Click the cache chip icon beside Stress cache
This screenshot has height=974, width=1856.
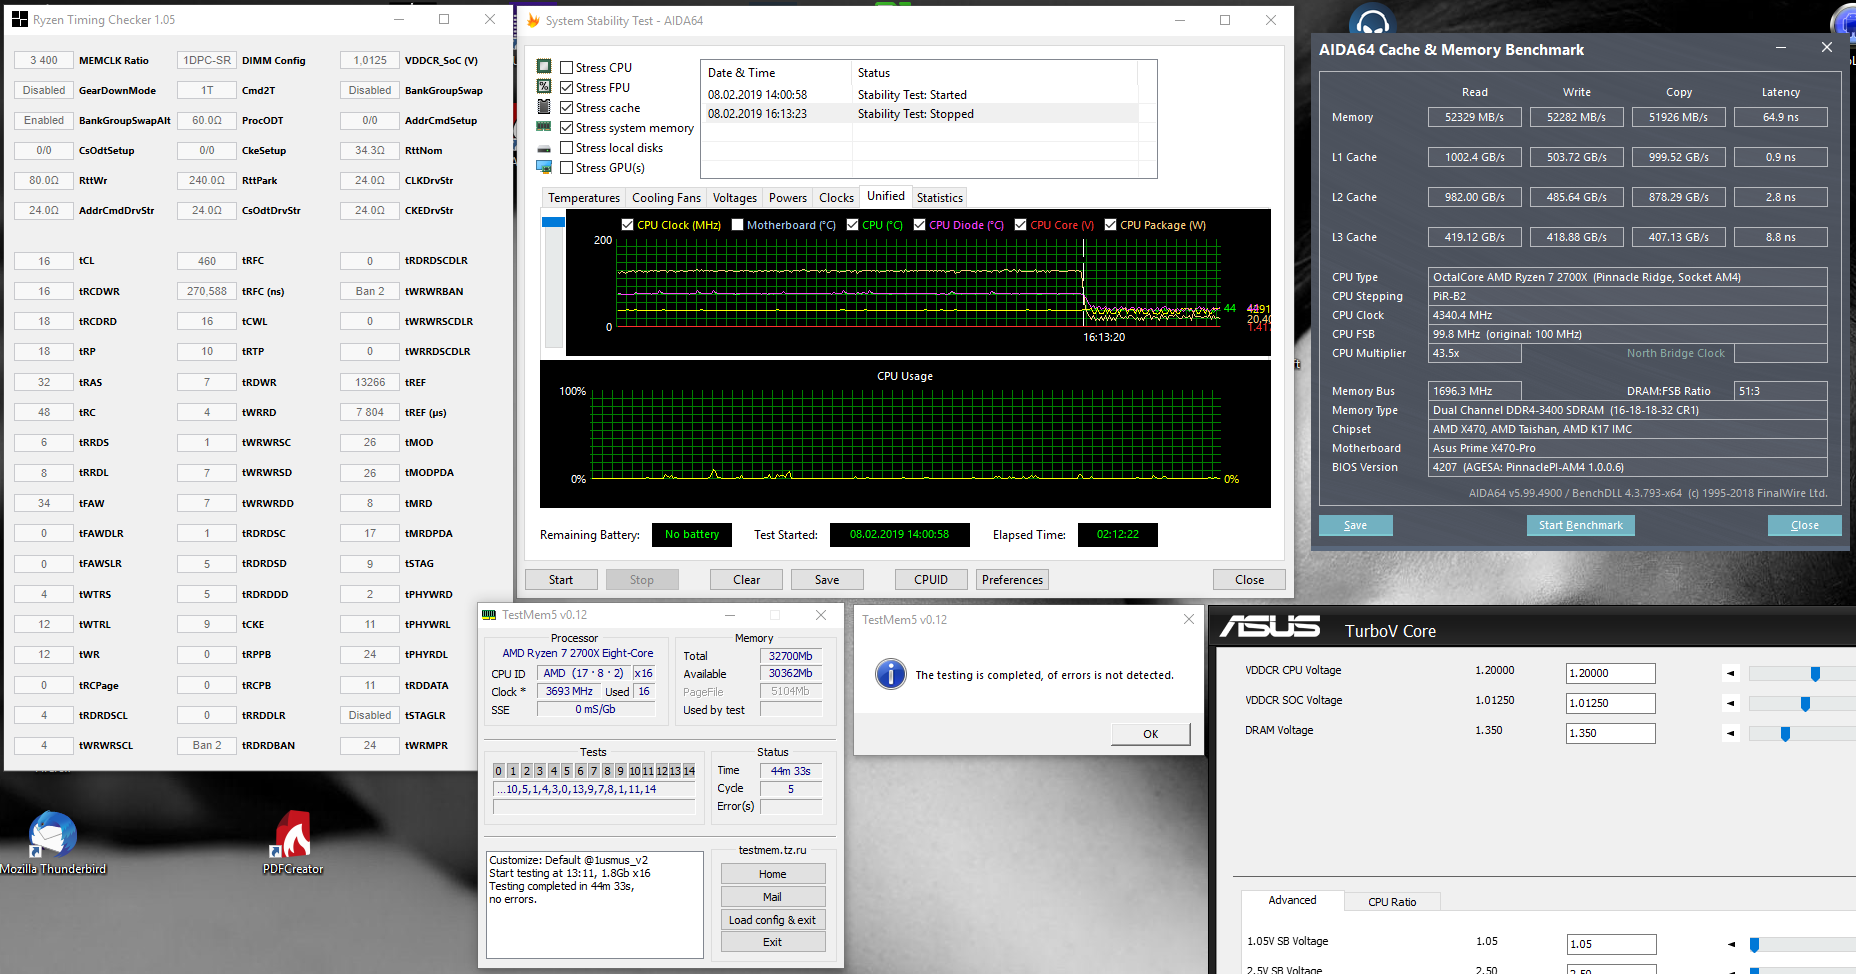click(x=544, y=107)
